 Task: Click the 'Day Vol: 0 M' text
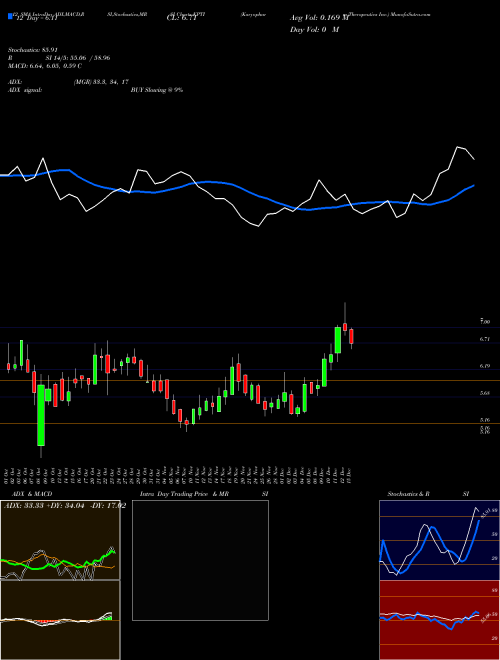[x=314, y=30]
